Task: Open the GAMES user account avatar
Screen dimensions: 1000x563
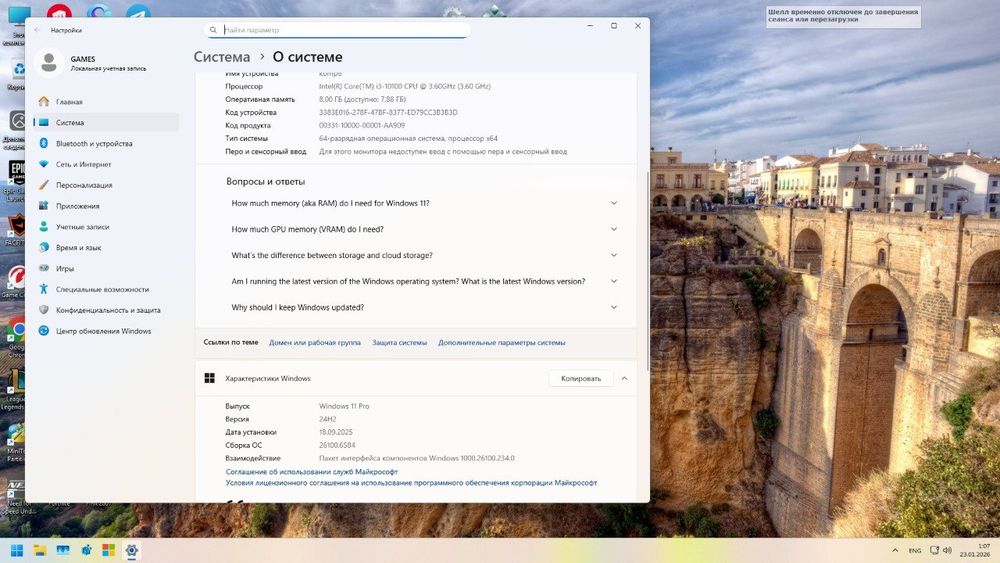Action: tap(48, 62)
